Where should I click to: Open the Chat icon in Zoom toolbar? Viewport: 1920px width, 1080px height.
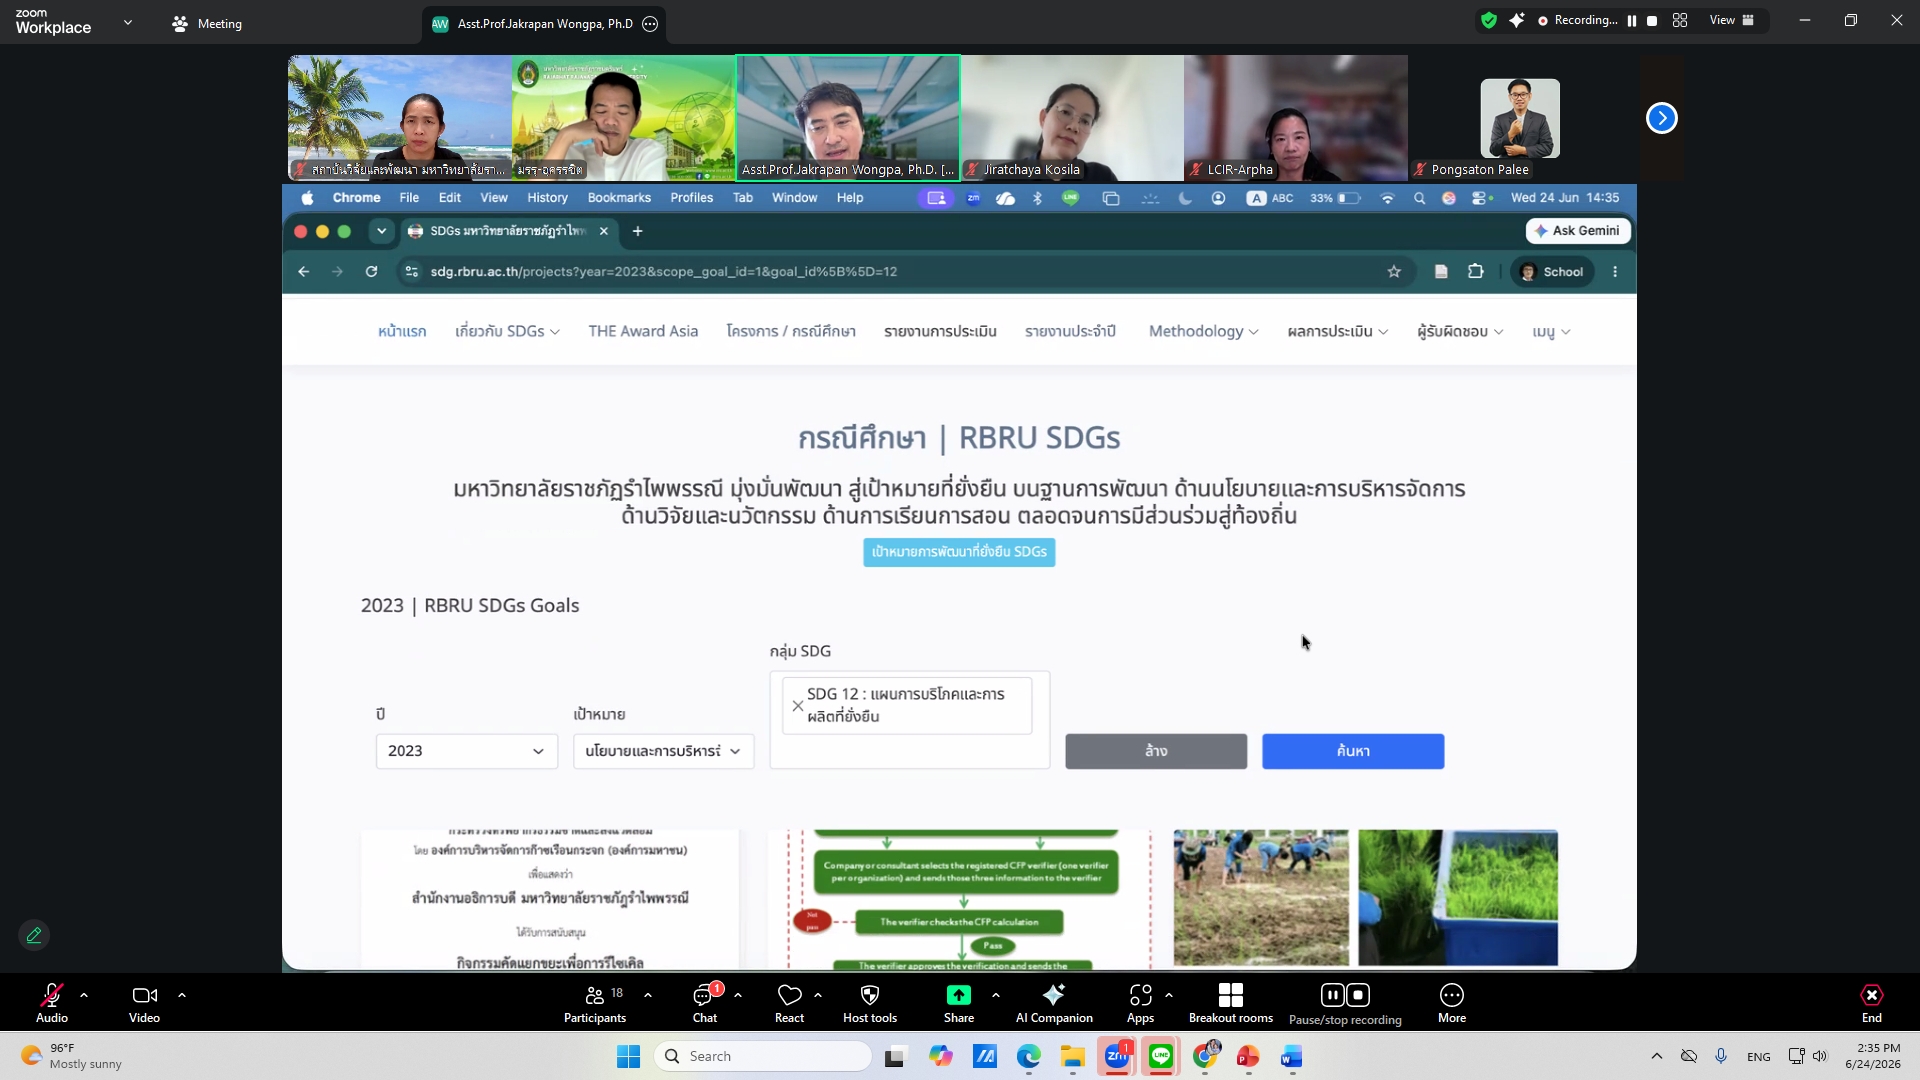[704, 995]
